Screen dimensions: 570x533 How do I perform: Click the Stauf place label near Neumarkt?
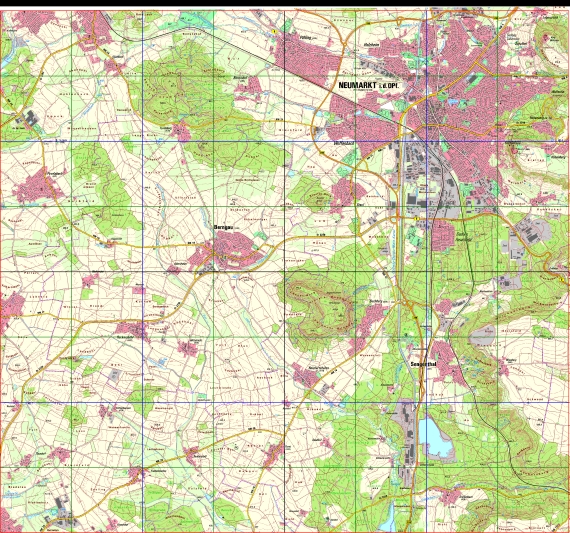pos(361,205)
